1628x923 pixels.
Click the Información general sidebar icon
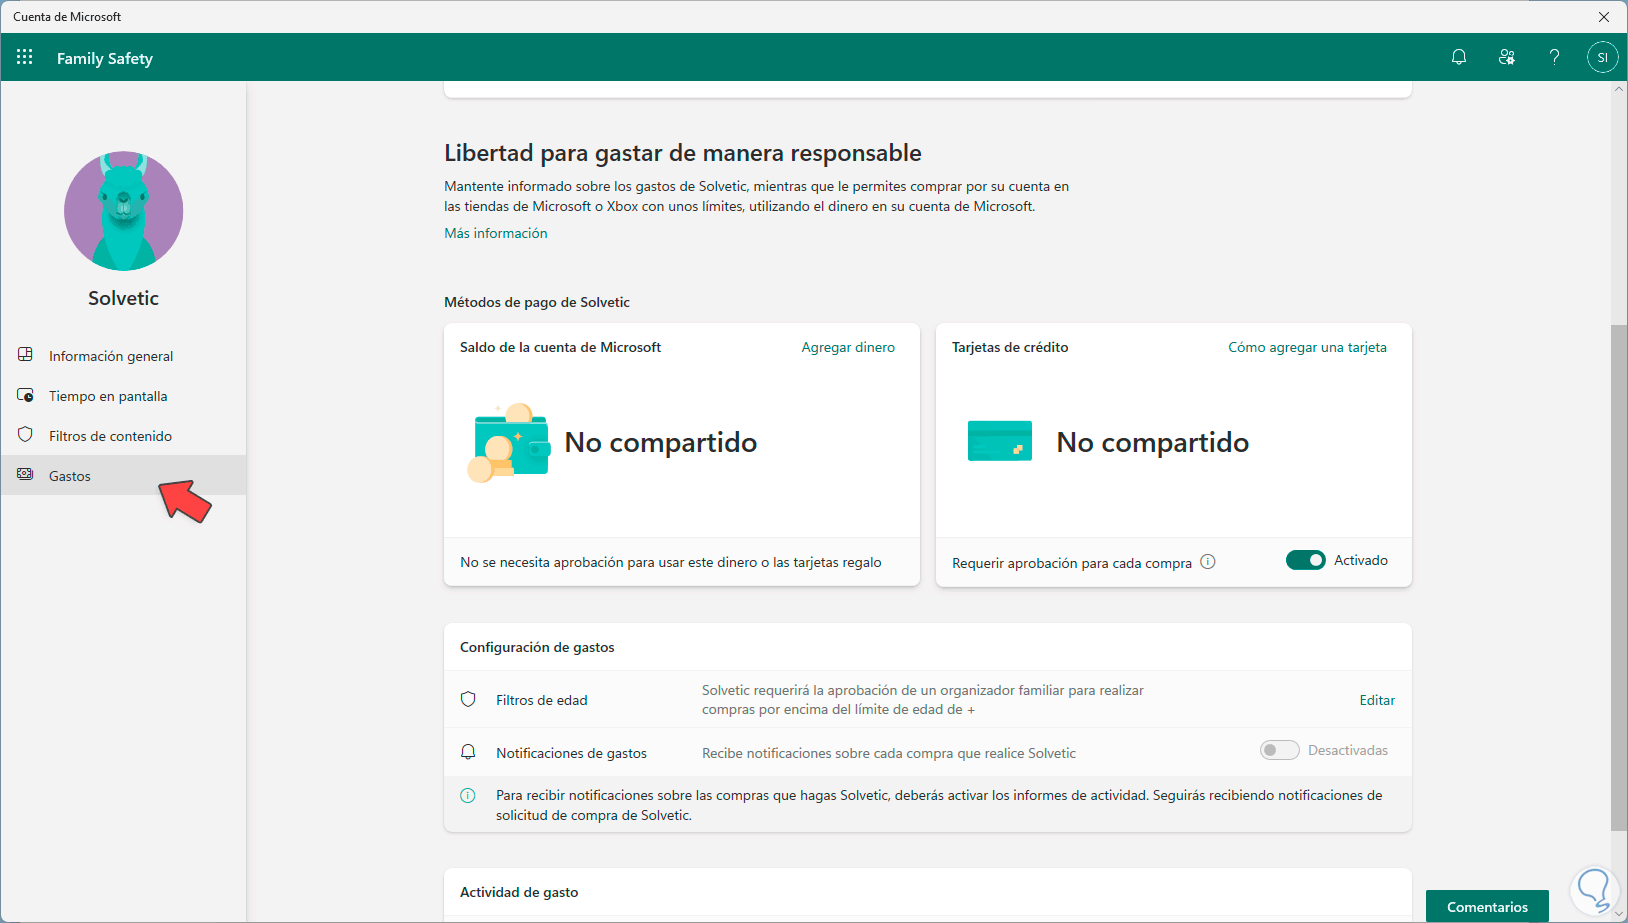26,355
